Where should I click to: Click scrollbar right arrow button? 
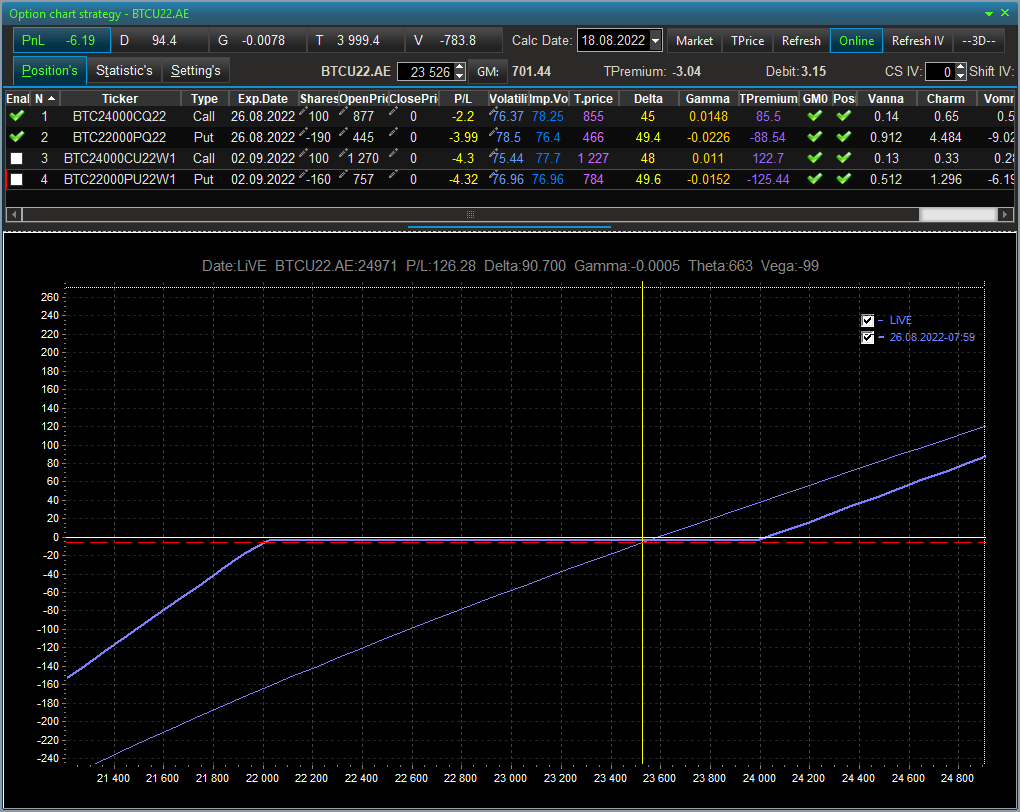coord(1006,214)
